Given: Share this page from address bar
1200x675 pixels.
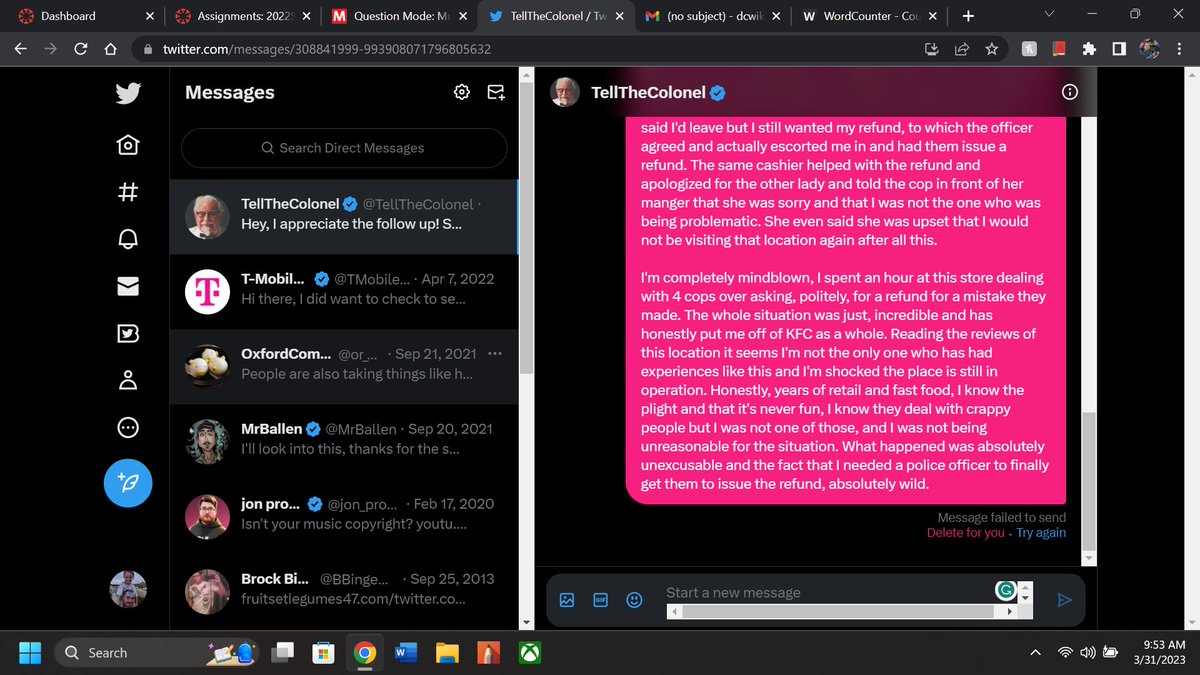Looking at the screenshot, I should 961,48.
